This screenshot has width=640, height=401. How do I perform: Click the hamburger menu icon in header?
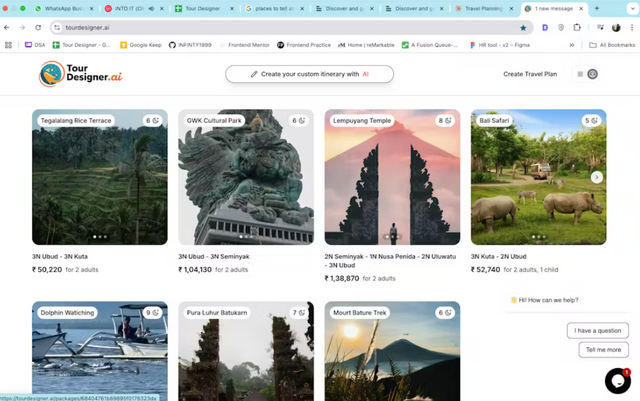pos(580,74)
